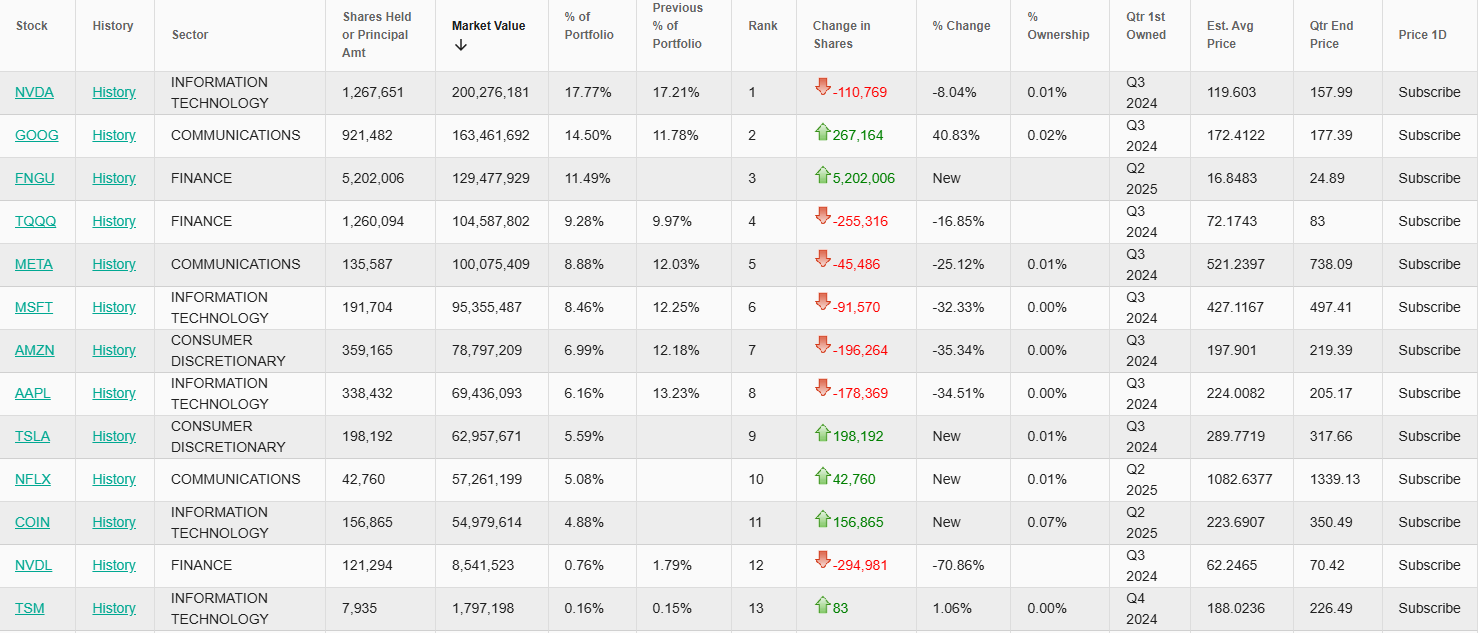Select the 40.83% change for GOOG
Image resolution: width=1478 pixels, height=633 pixels.
pos(956,135)
